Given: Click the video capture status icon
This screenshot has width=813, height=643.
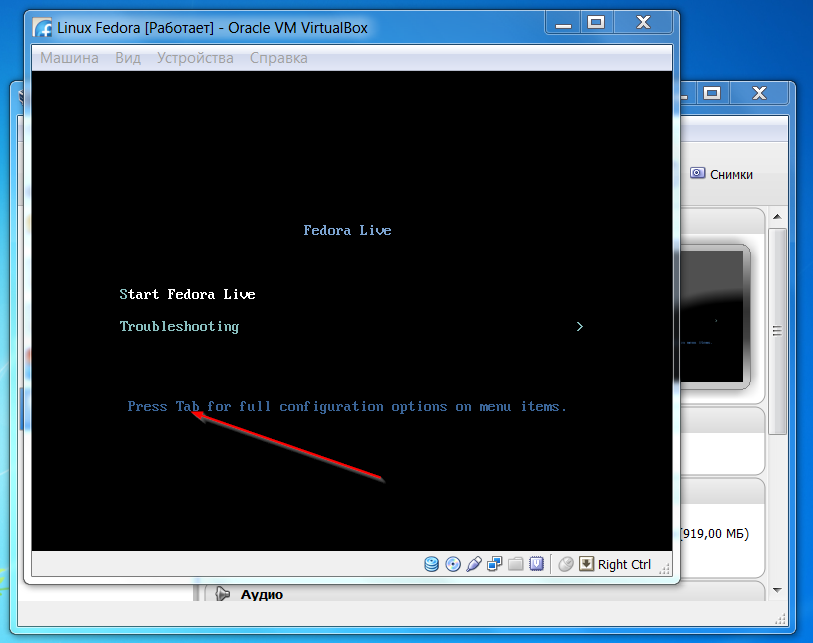Looking at the screenshot, I should pyautogui.click(x=536, y=564).
